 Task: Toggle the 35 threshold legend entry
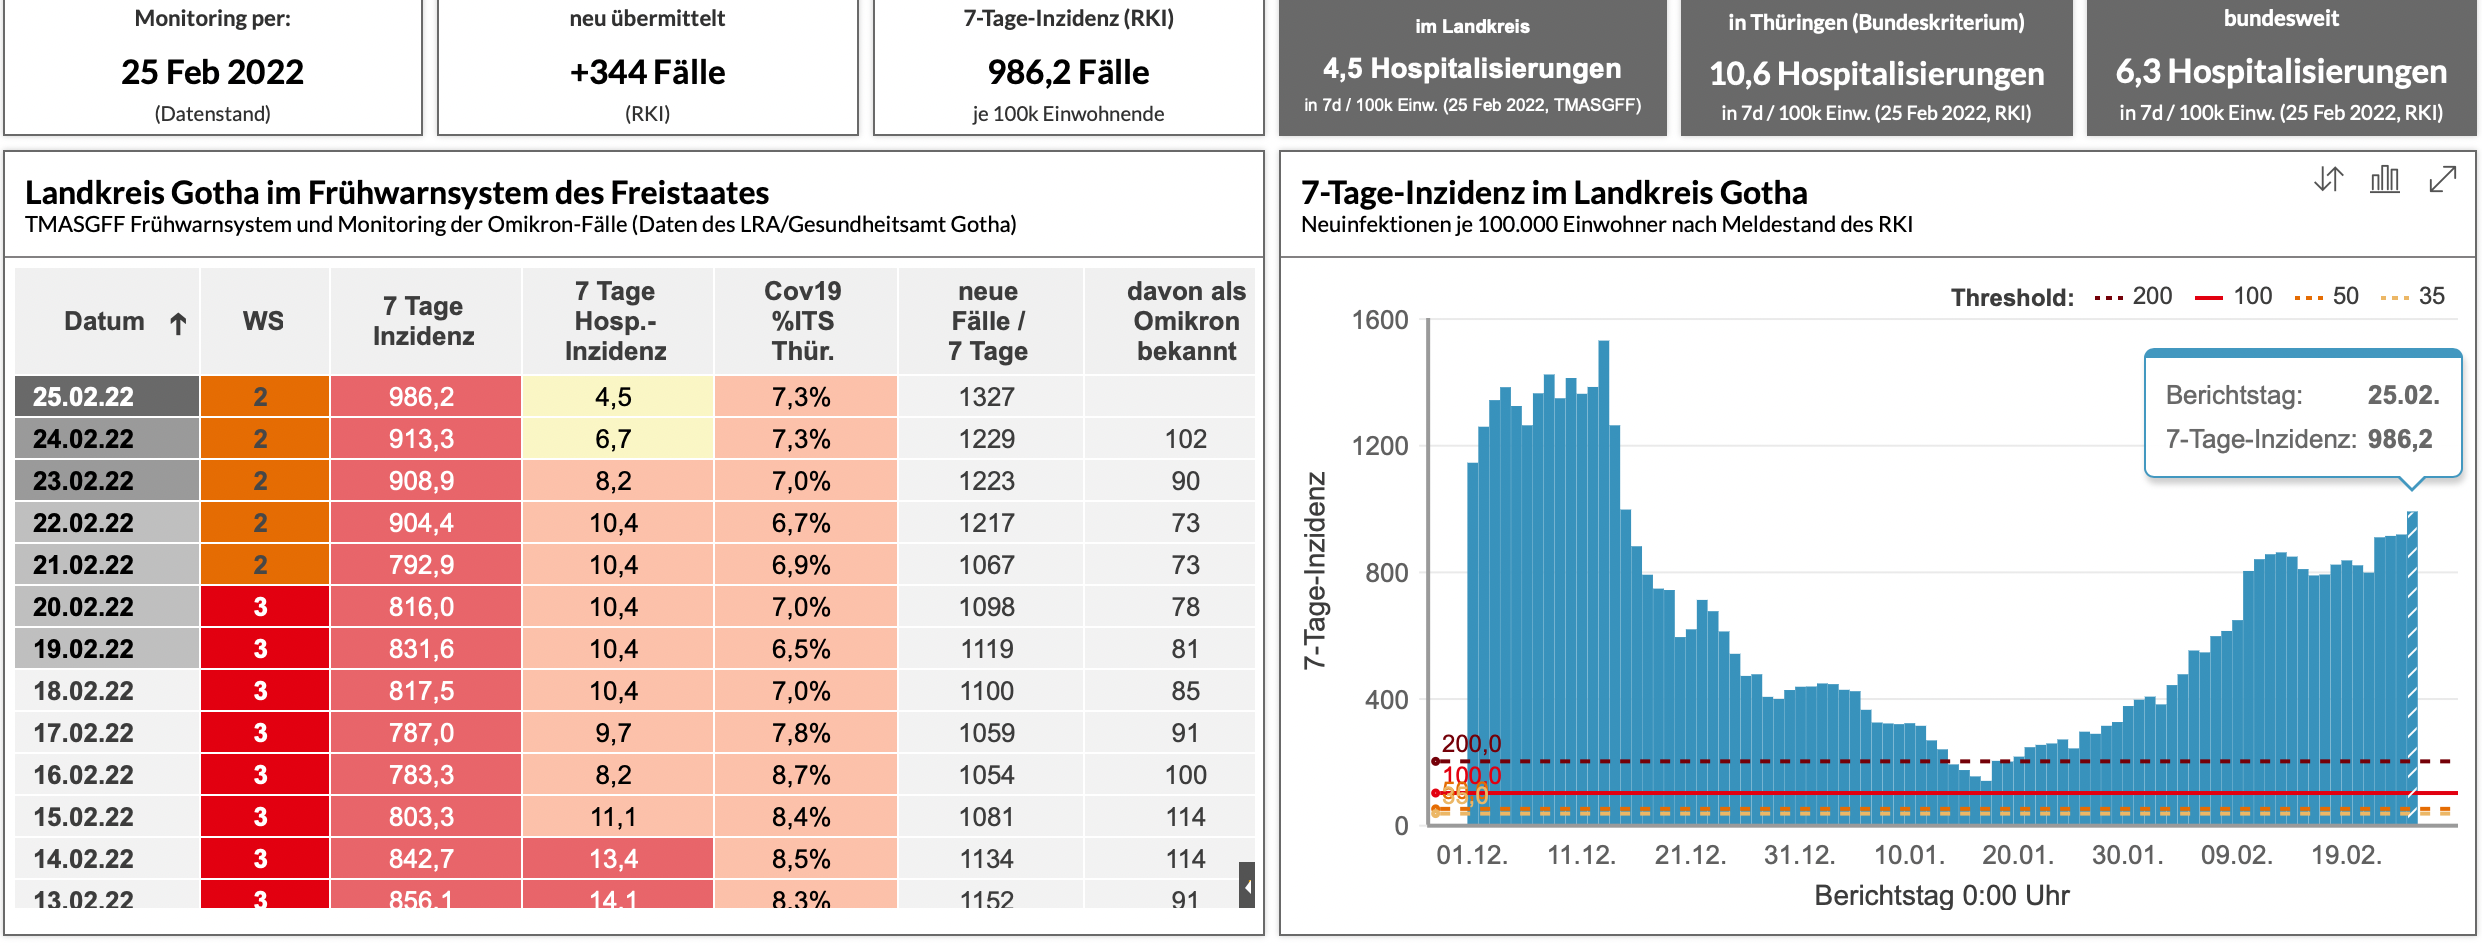(2412, 296)
